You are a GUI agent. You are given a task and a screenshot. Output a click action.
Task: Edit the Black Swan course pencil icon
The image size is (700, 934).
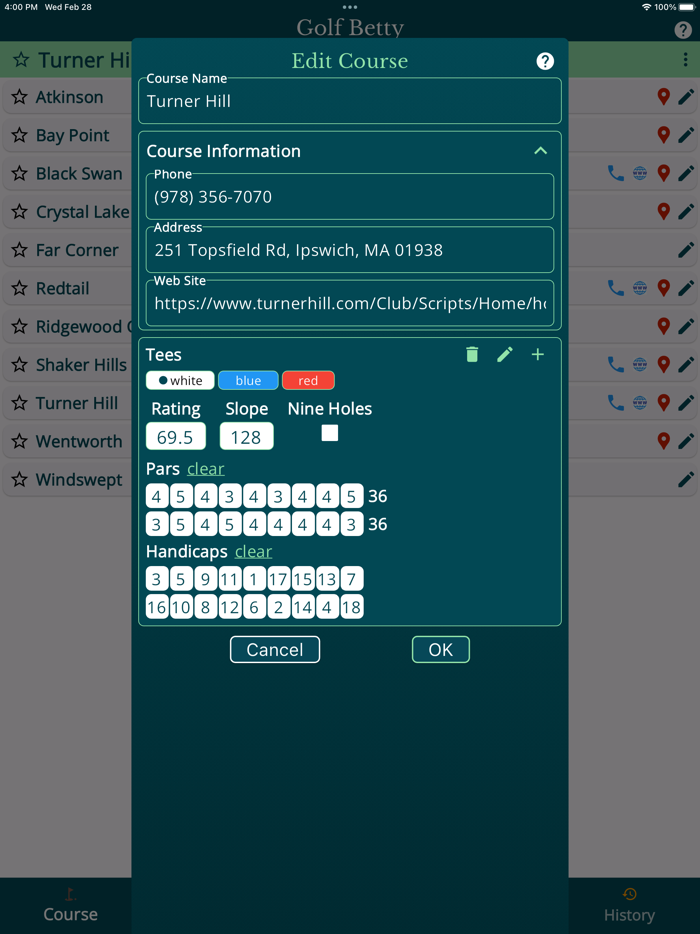pyautogui.click(x=686, y=173)
